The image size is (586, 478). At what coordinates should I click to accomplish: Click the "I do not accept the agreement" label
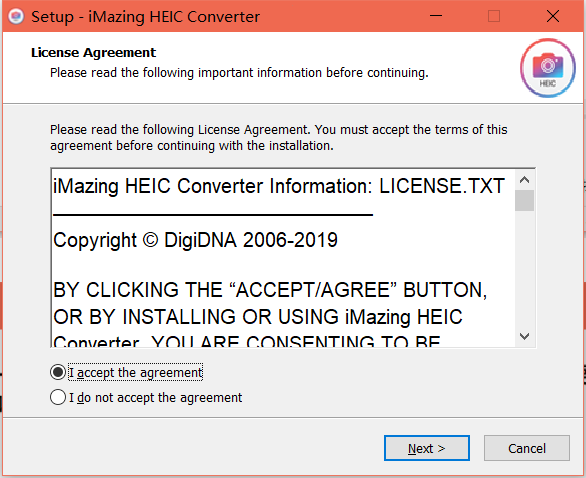coord(155,398)
